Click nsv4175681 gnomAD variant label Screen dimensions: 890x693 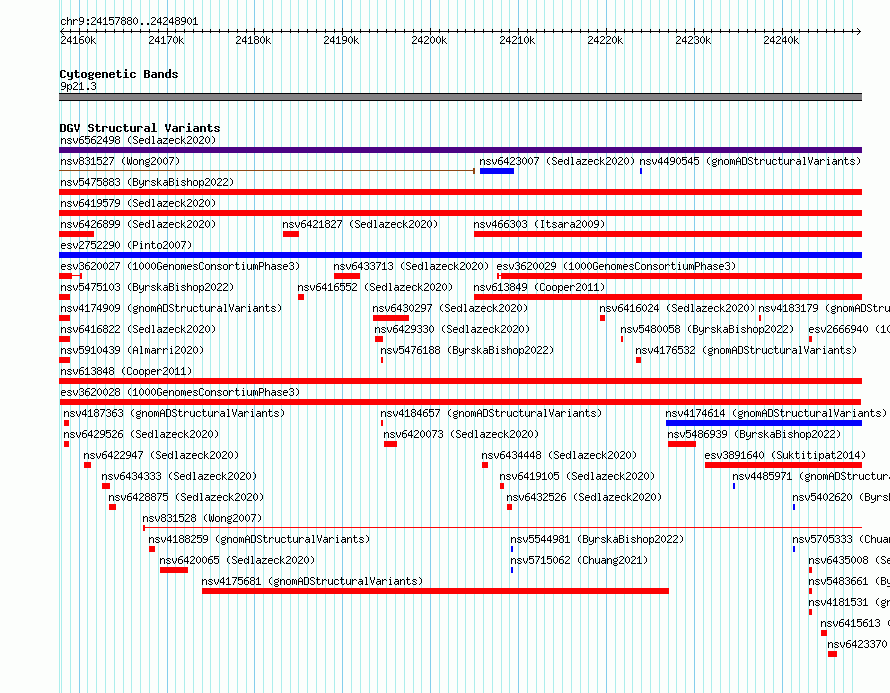pyautogui.click(x=312, y=581)
